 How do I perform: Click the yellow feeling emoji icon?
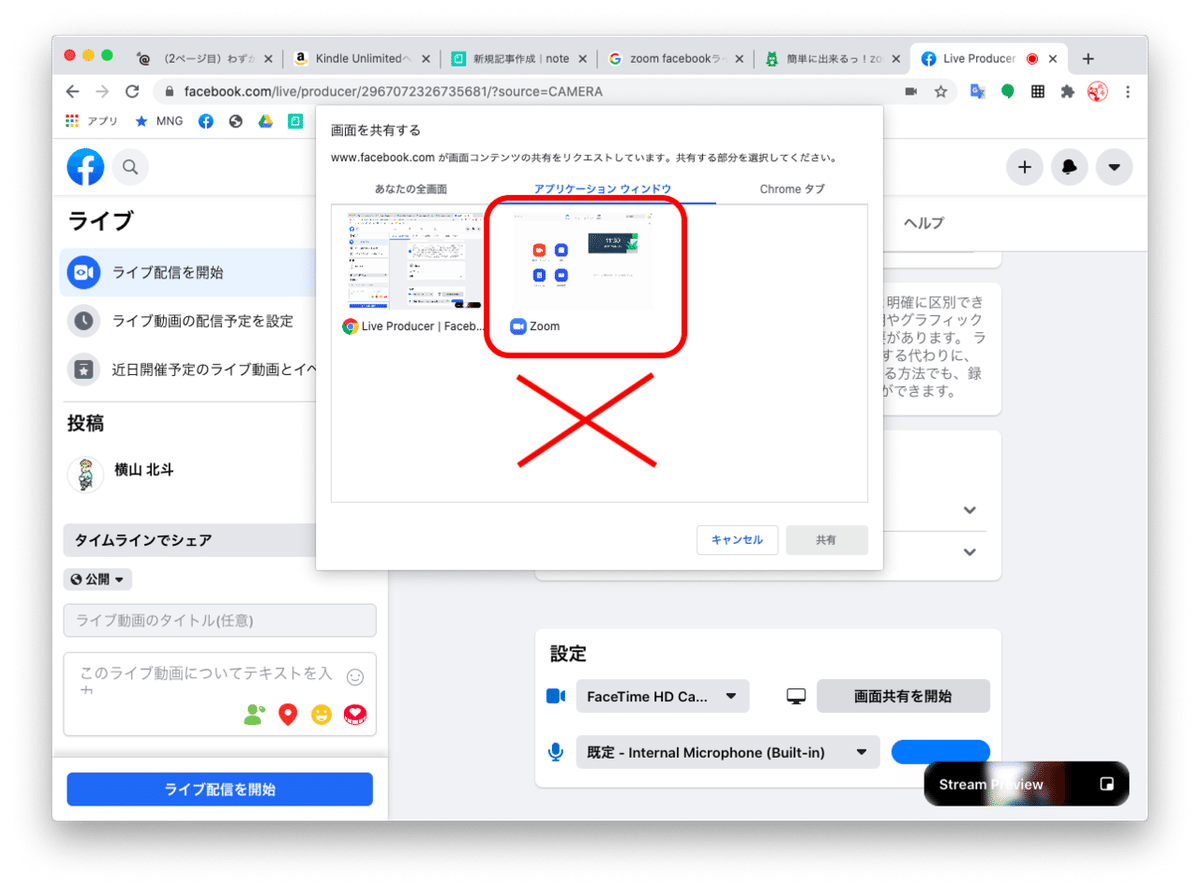pyautogui.click(x=321, y=714)
